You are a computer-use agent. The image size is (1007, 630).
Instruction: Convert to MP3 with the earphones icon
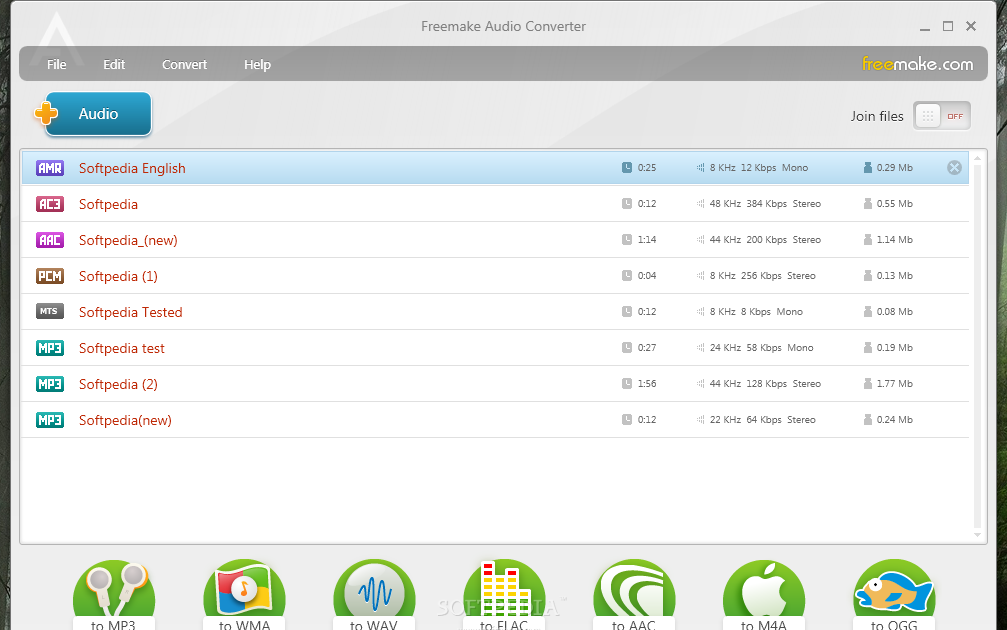point(114,595)
